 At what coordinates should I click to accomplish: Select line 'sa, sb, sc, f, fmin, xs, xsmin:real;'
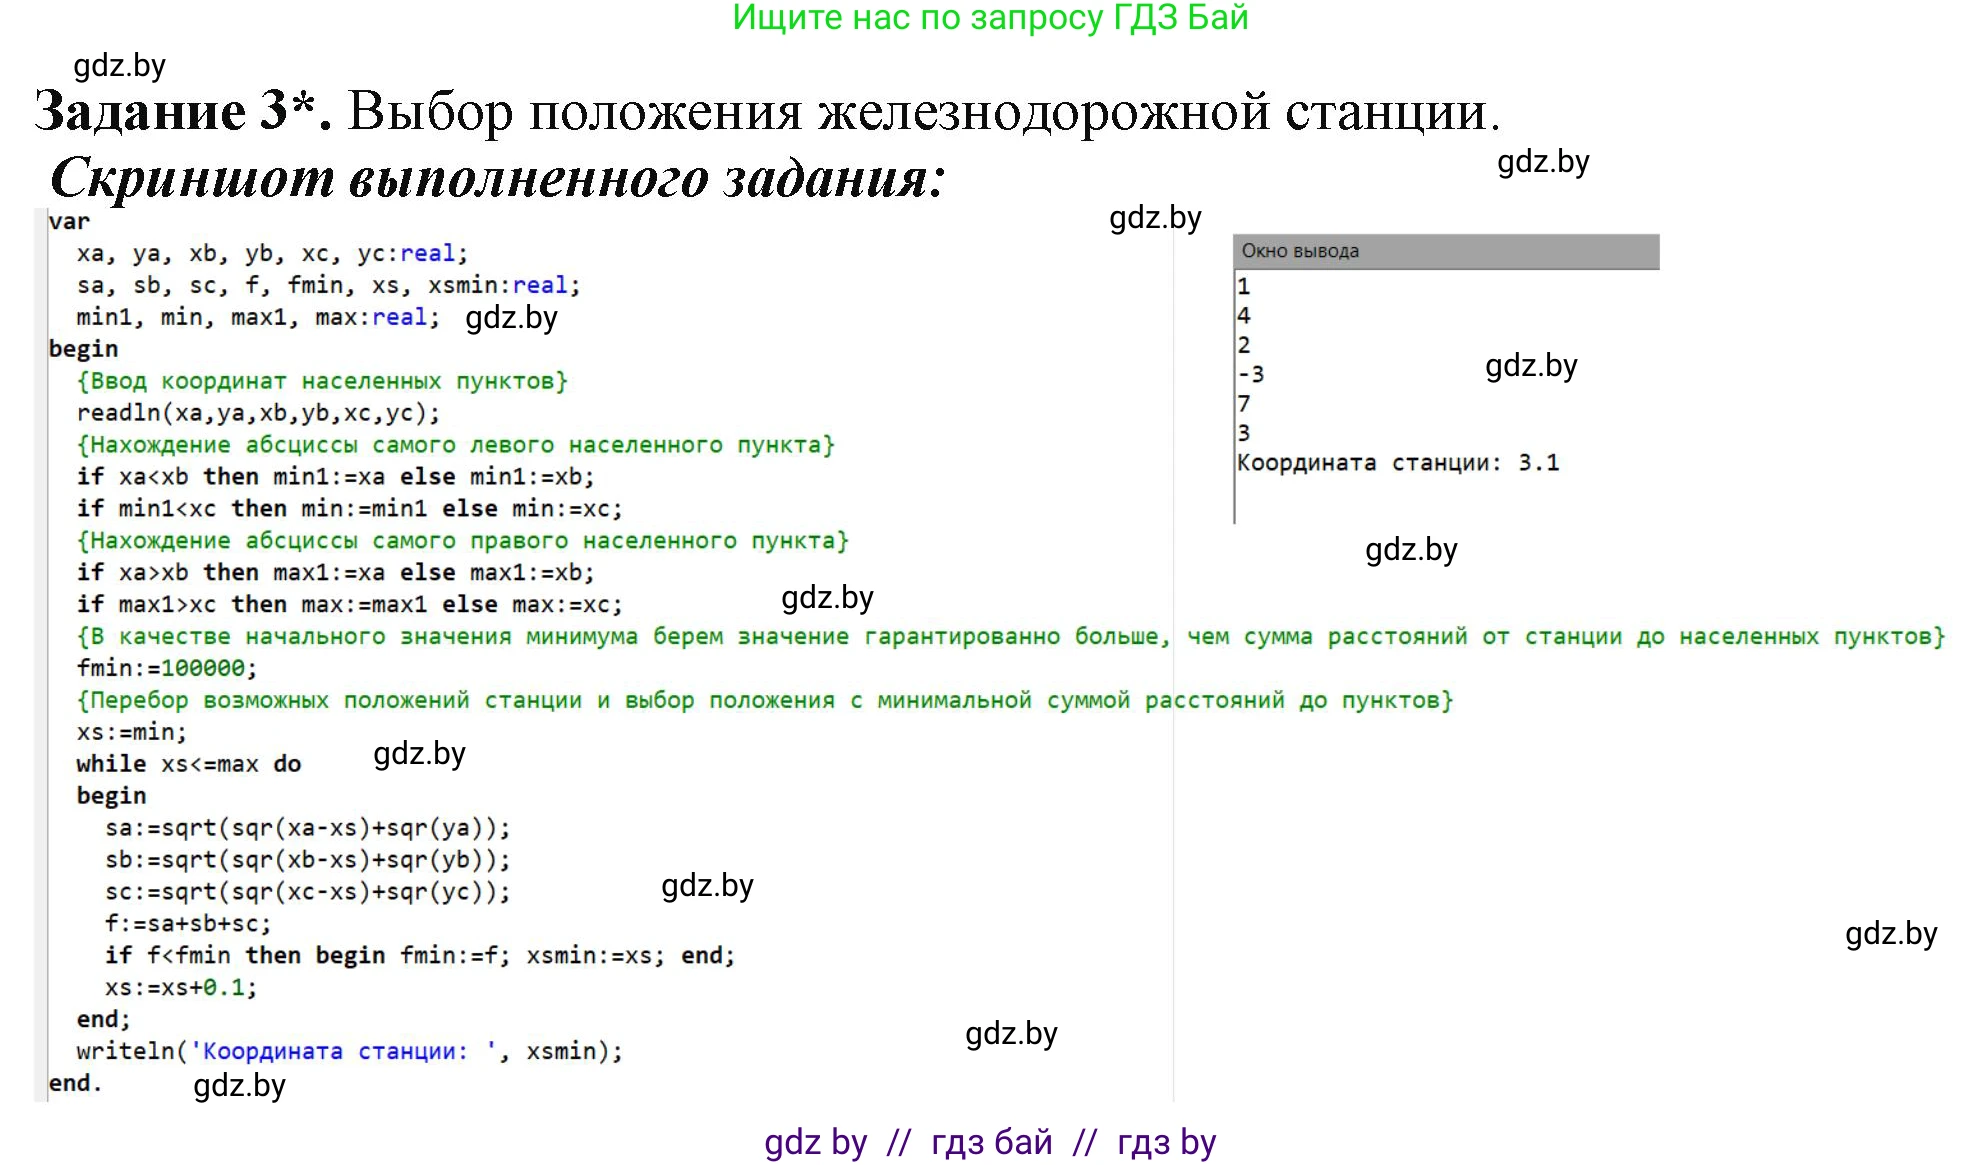tap(328, 285)
